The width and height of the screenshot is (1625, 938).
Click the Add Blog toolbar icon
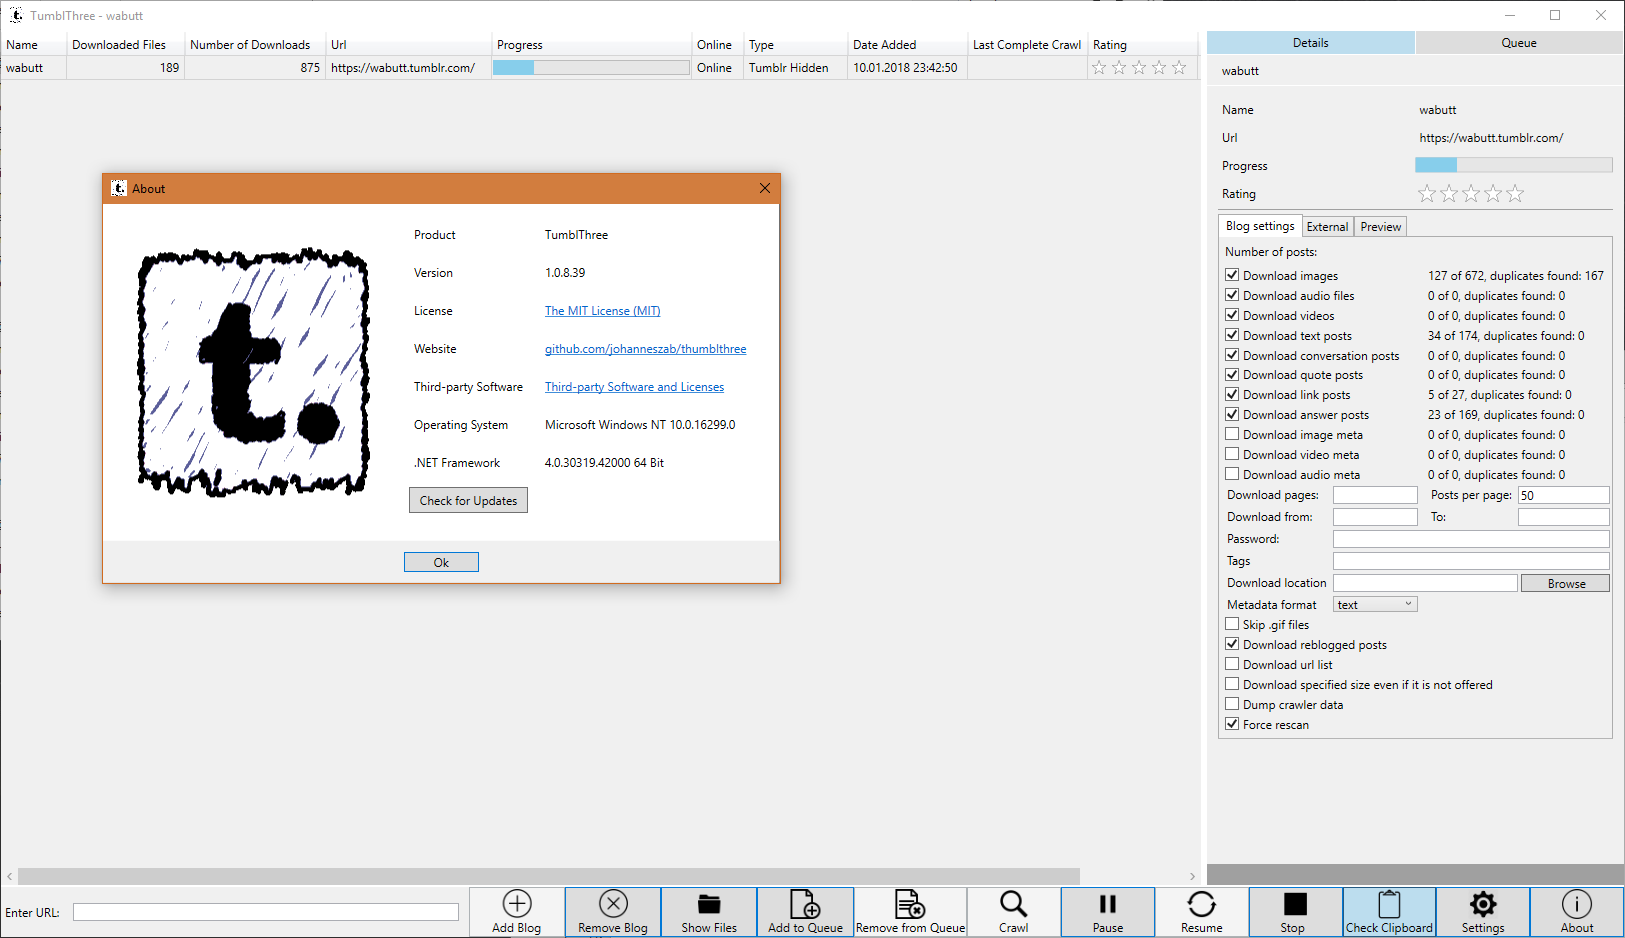517,904
